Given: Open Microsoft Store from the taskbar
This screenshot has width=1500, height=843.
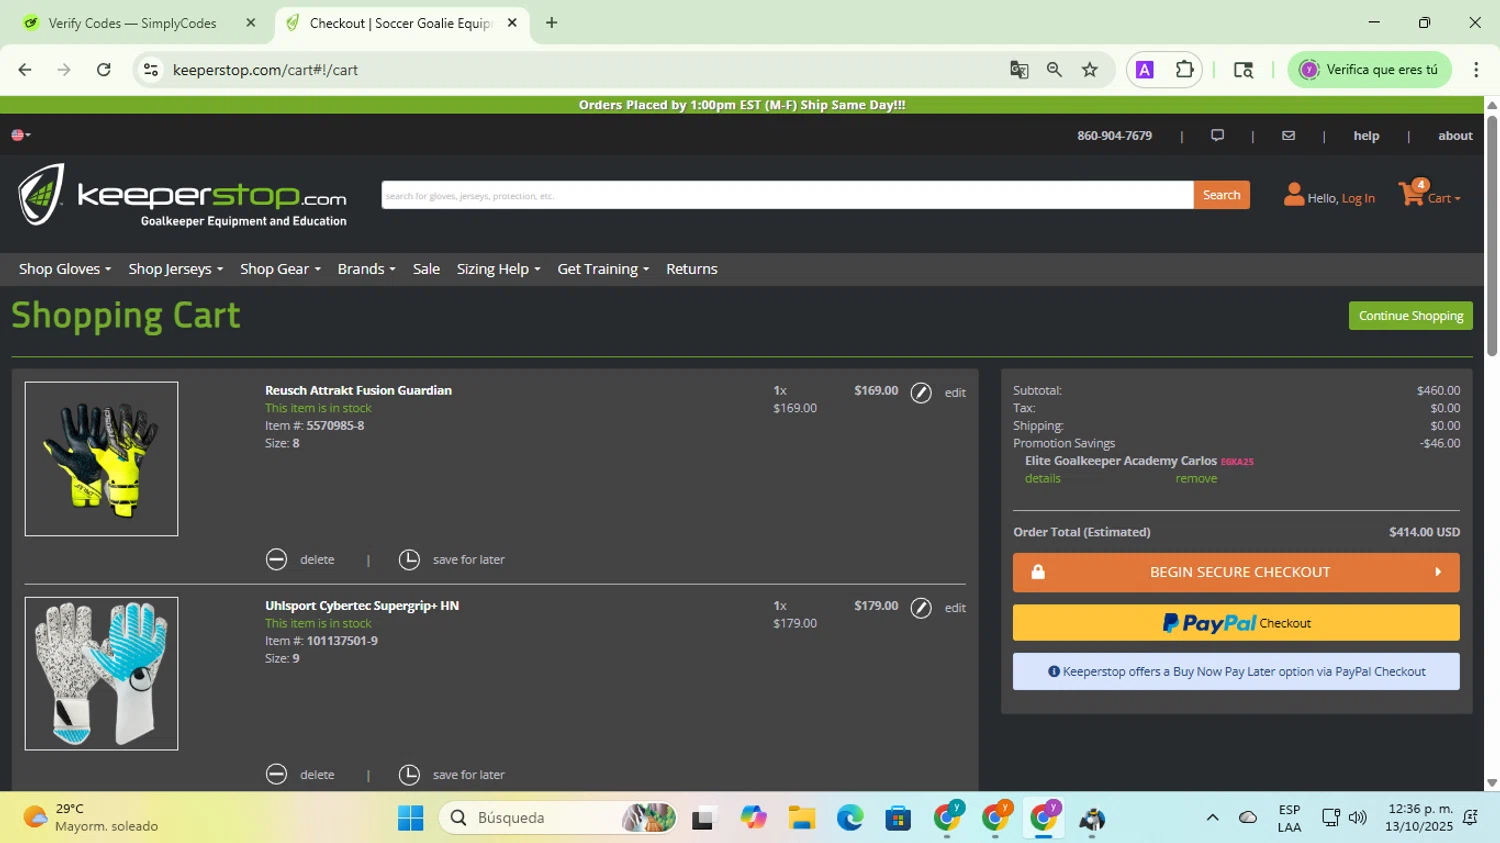Looking at the screenshot, I should click(898, 818).
